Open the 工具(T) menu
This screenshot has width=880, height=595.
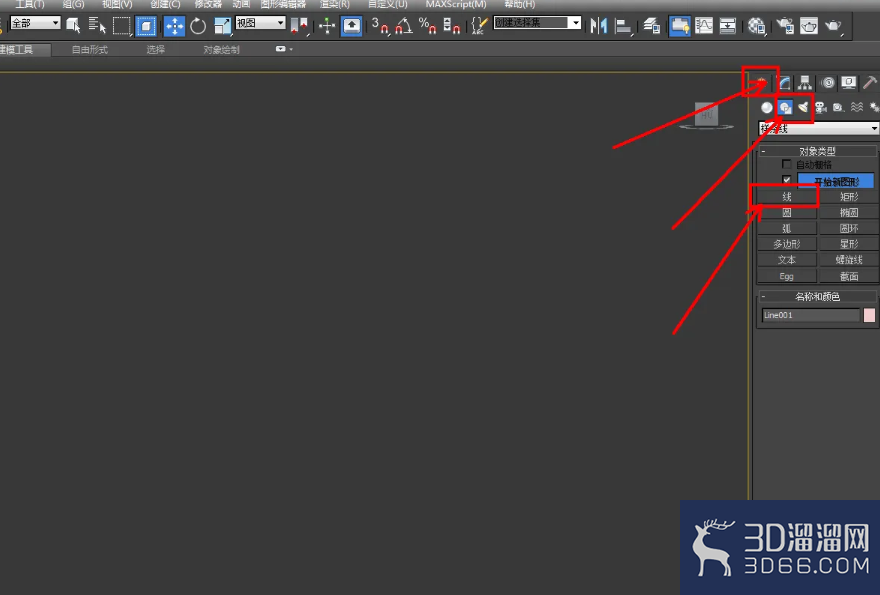tap(29, 4)
